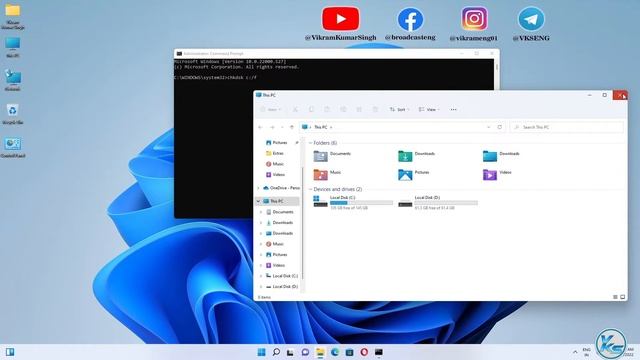This screenshot has height=360, width=640.
Task: Expand the OneDrive - Personal tree node
Action: (258, 188)
